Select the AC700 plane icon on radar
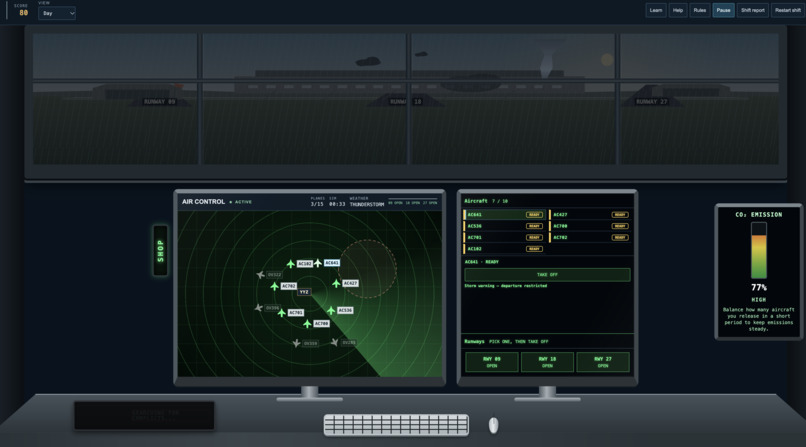Screen dimensions: 806x447 [307, 324]
